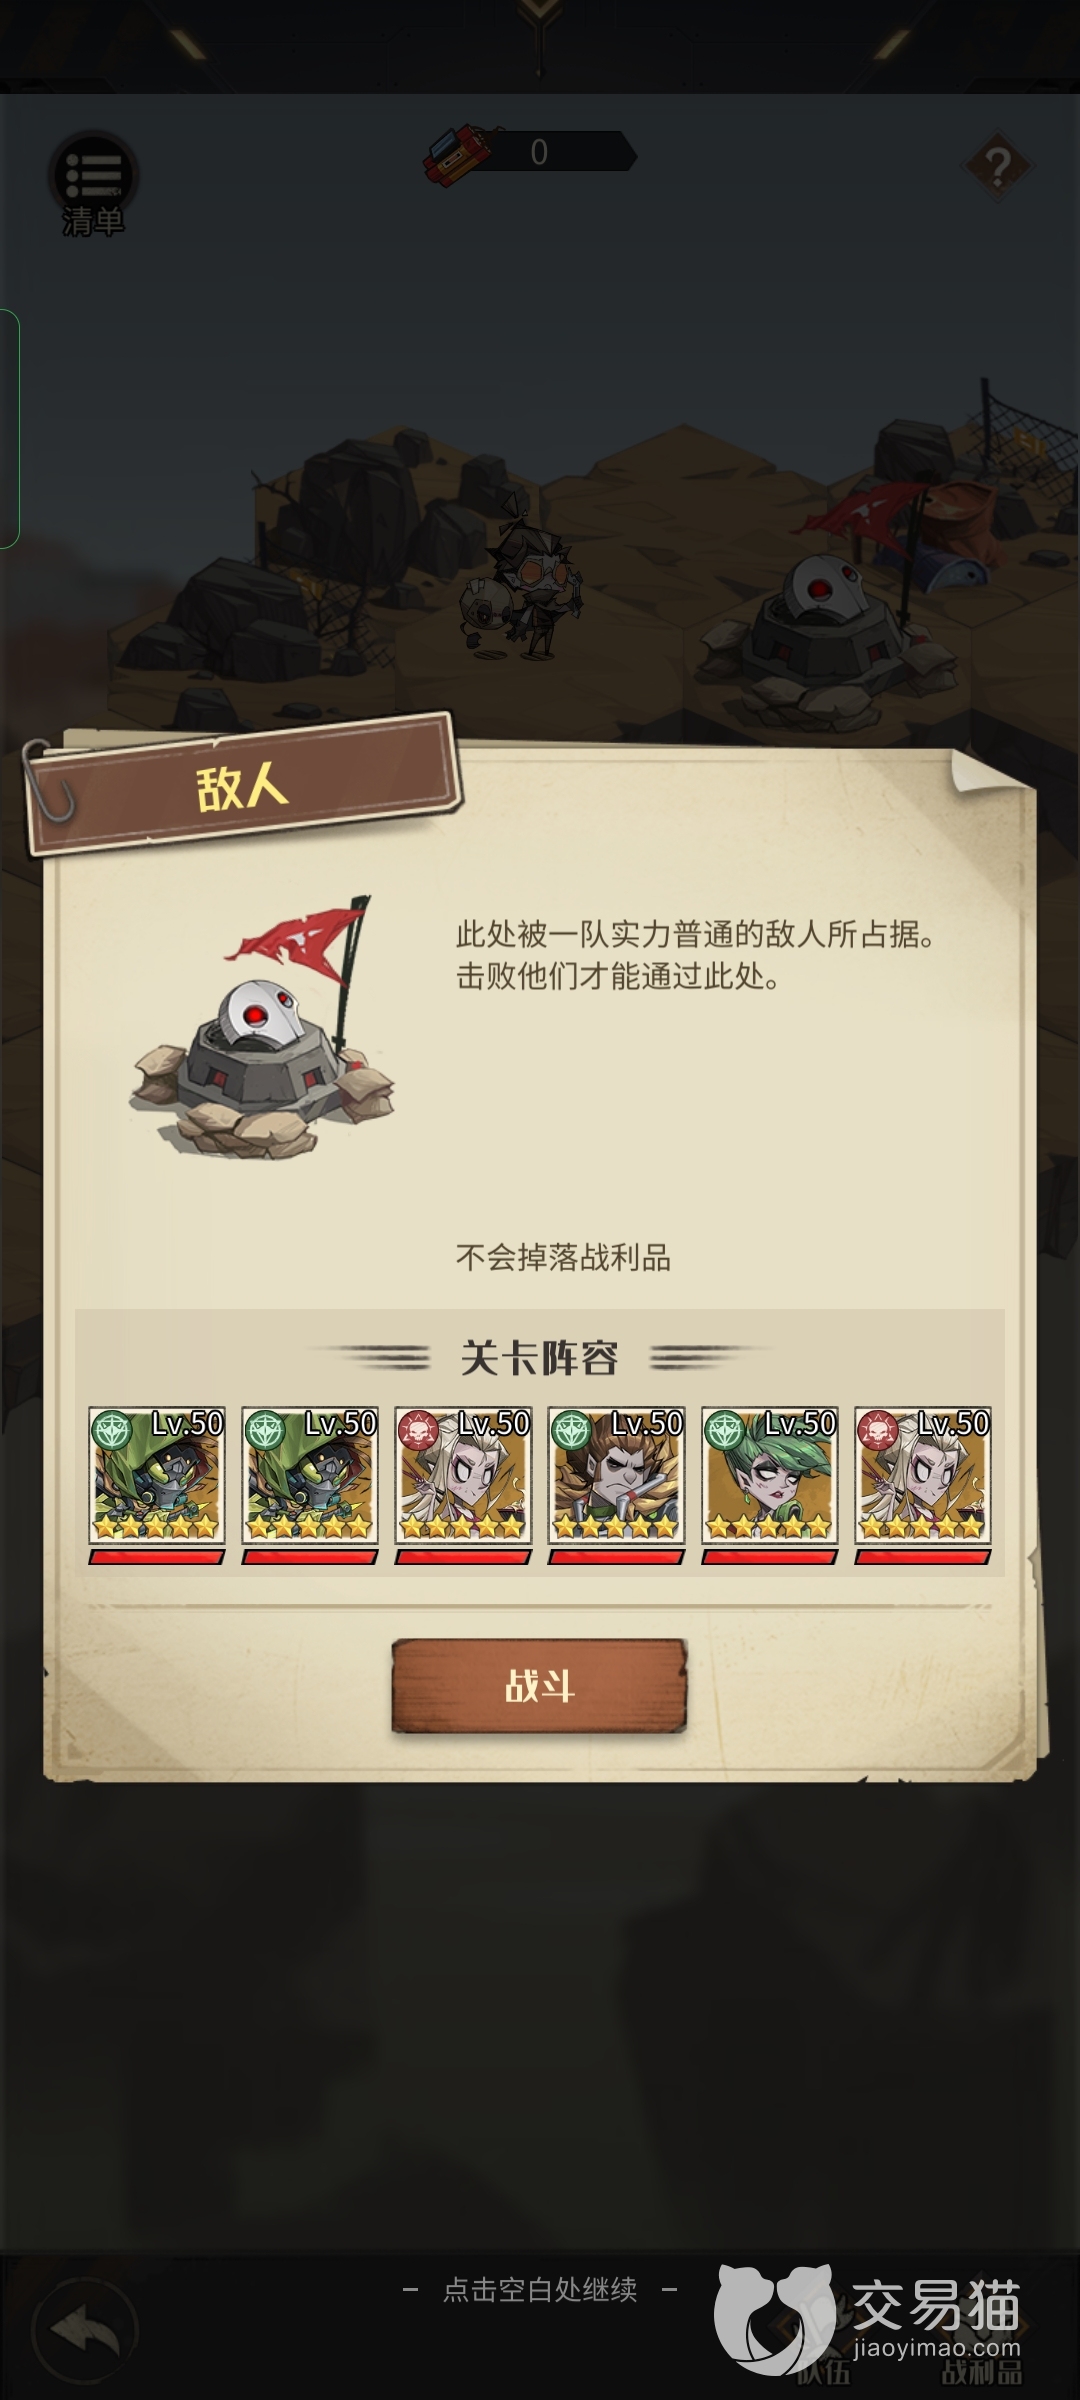Select sixth enemy, last pale-haired portrait
Viewport: 1080px width, 2400px height.
click(922, 1476)
